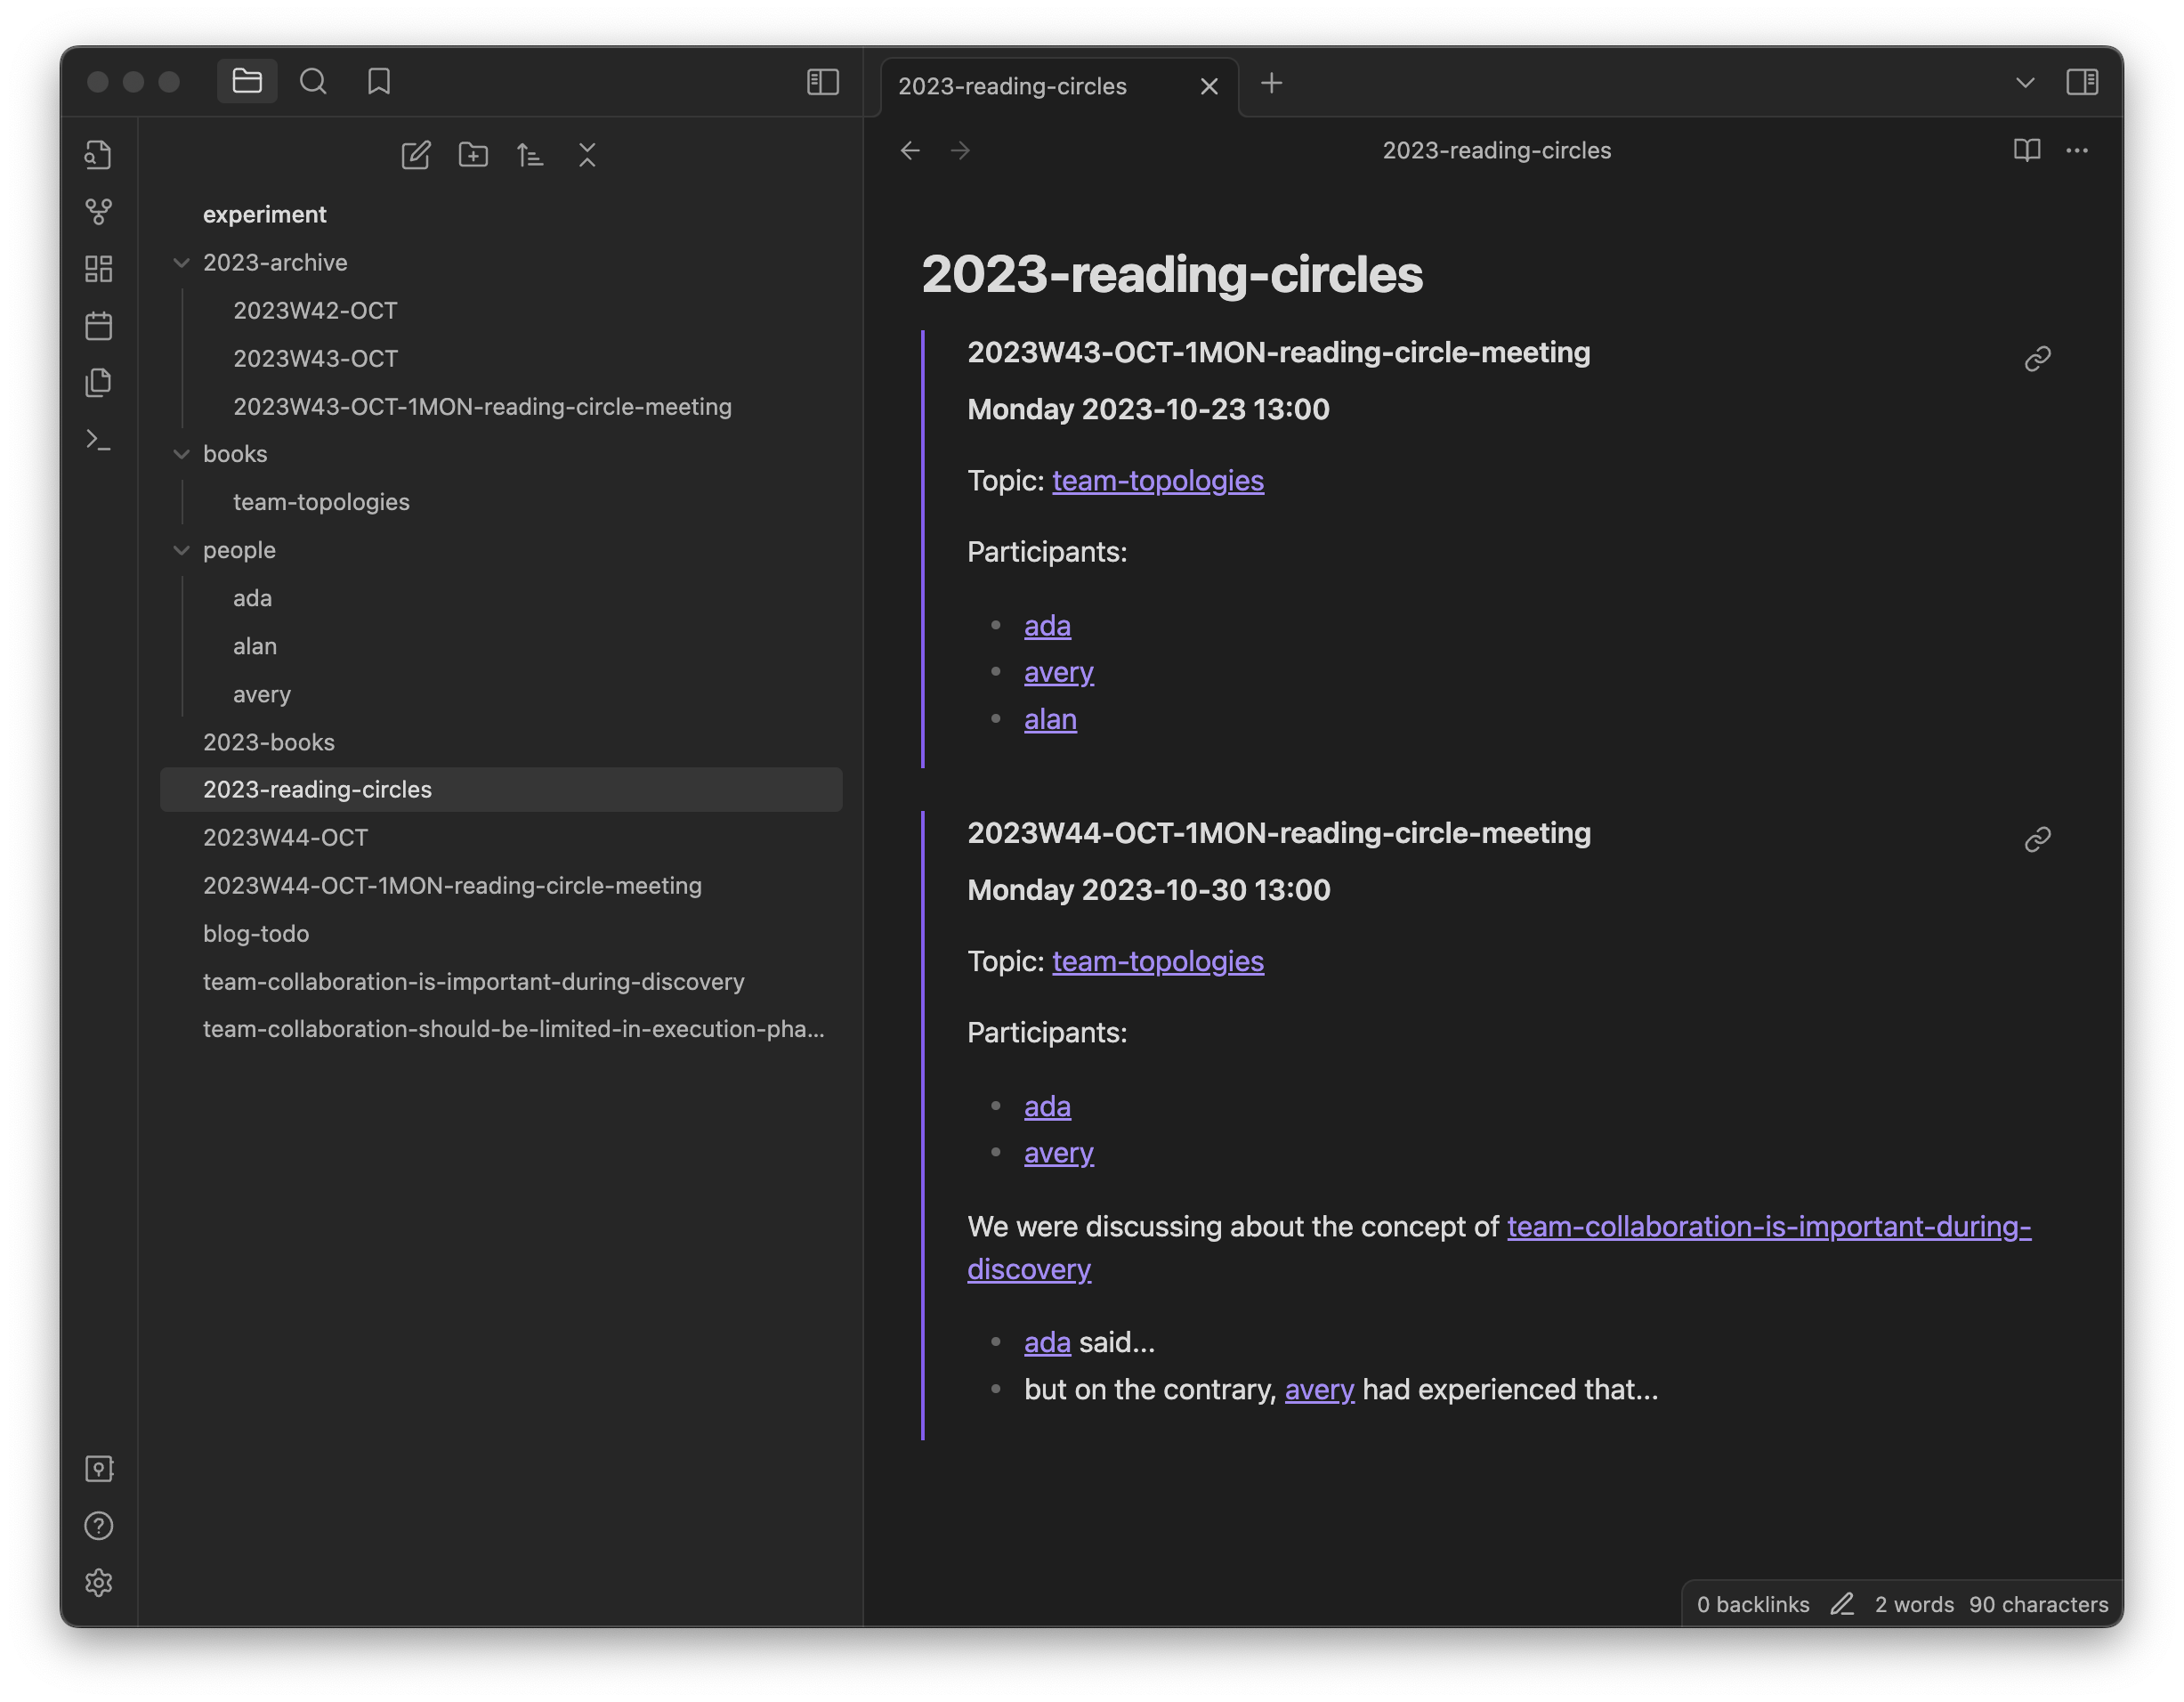This screenshot has width=2184, height=1702.
Task: Navigate forward arrow
Action: tap(960, 150)
